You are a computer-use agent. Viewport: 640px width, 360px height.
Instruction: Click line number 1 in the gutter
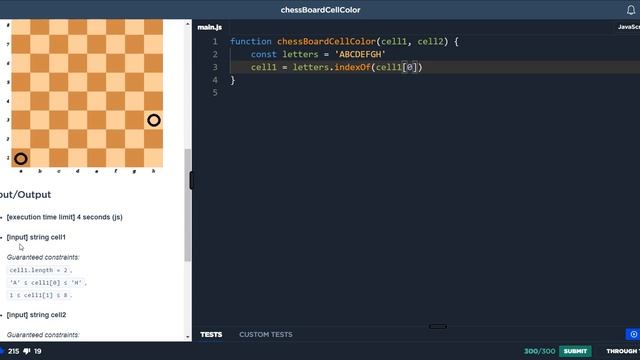[215, 42]
